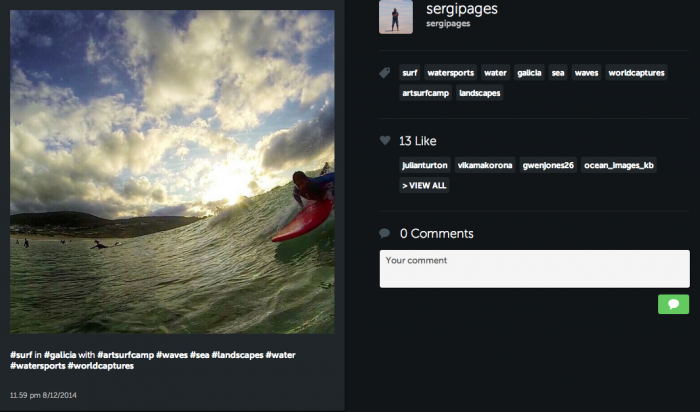Open the sergipages username heading
The width and height of the screenshot is (700, 412).
tap(461, 9)
